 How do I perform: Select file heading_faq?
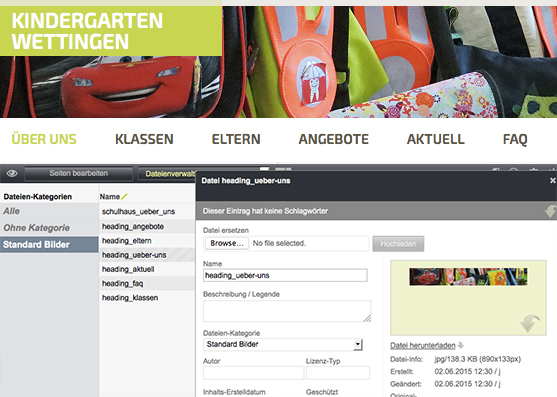coord(147,283)
